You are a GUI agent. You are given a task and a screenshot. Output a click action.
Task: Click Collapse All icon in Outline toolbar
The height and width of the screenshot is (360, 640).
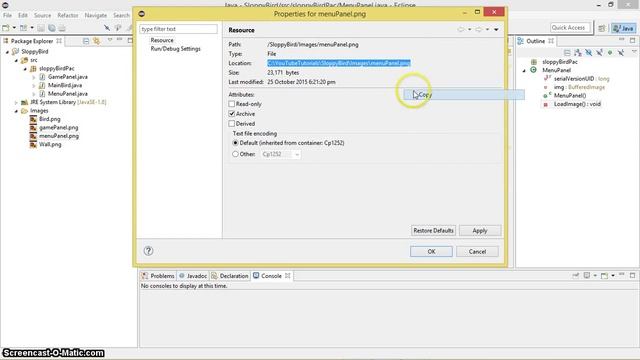(567, 53)
